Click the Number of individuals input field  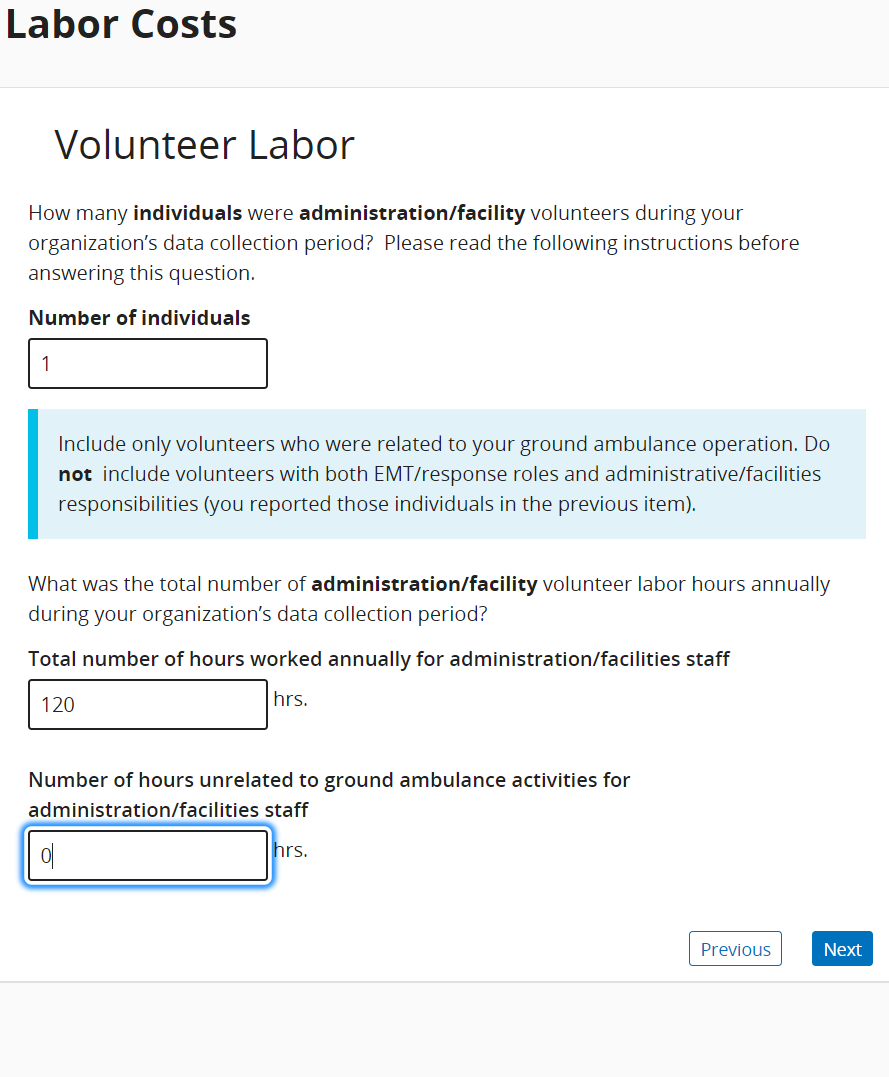tap(148, 363)
